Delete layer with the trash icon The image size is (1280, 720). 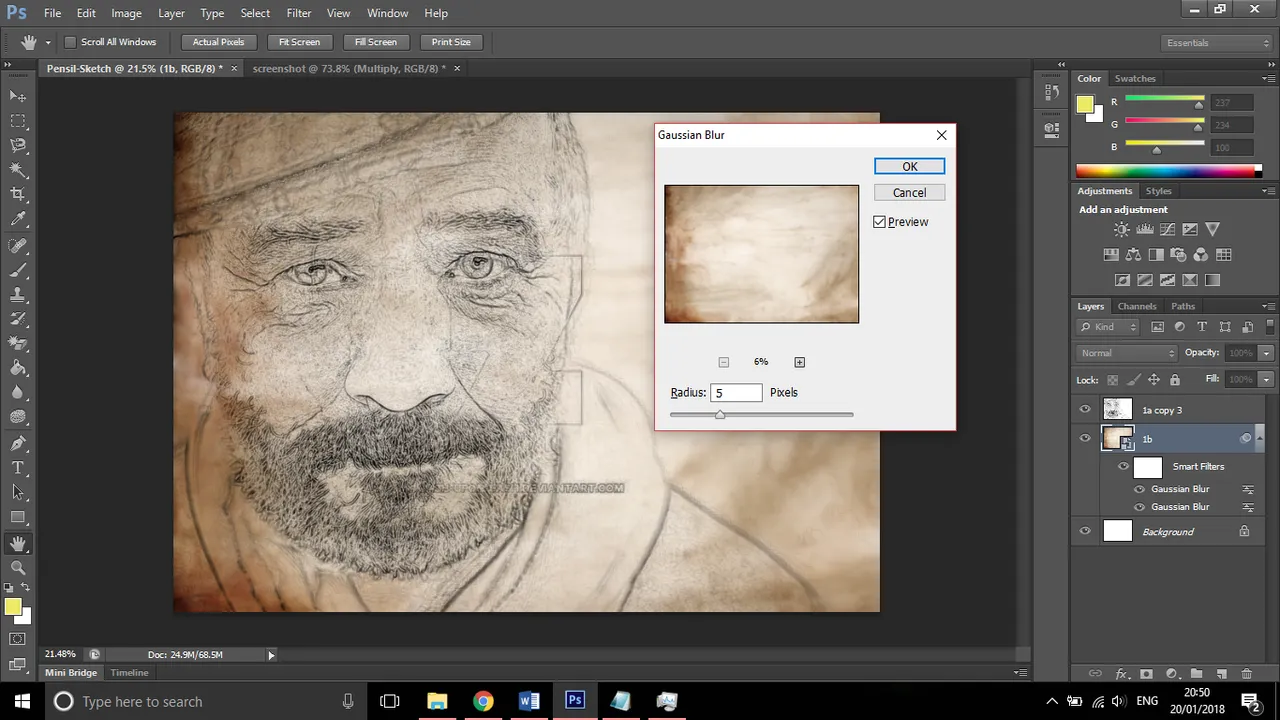click(x=1246, y=674)
